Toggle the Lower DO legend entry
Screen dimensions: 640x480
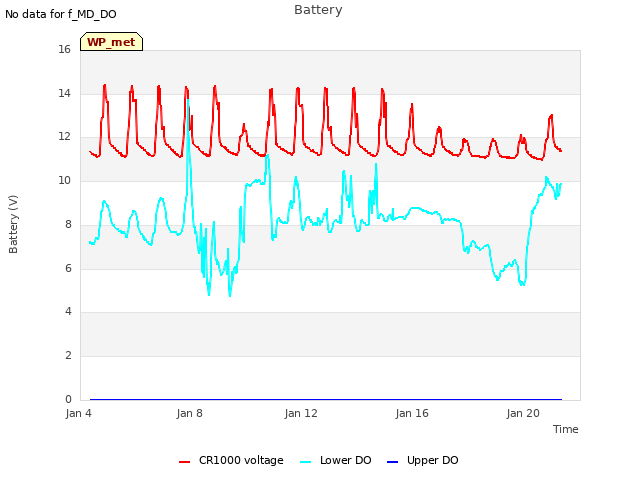coord(336,460)
